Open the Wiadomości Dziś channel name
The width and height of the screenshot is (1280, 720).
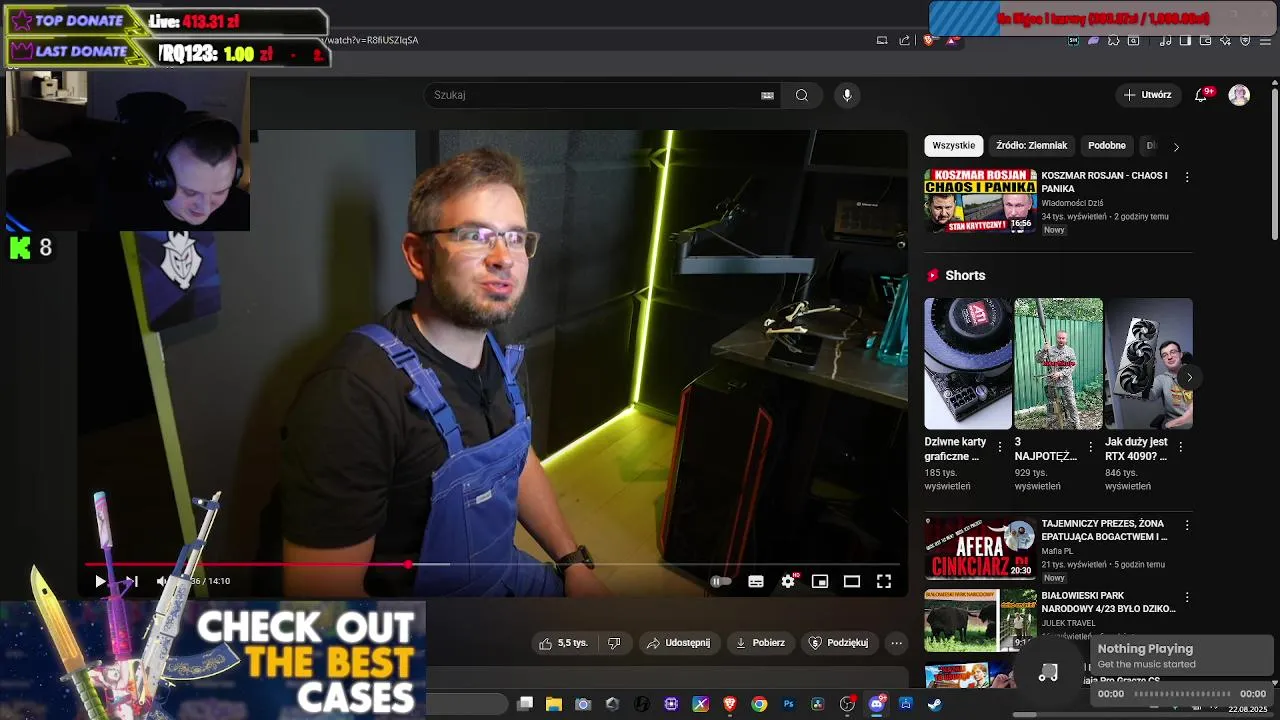pos(1072,203)
